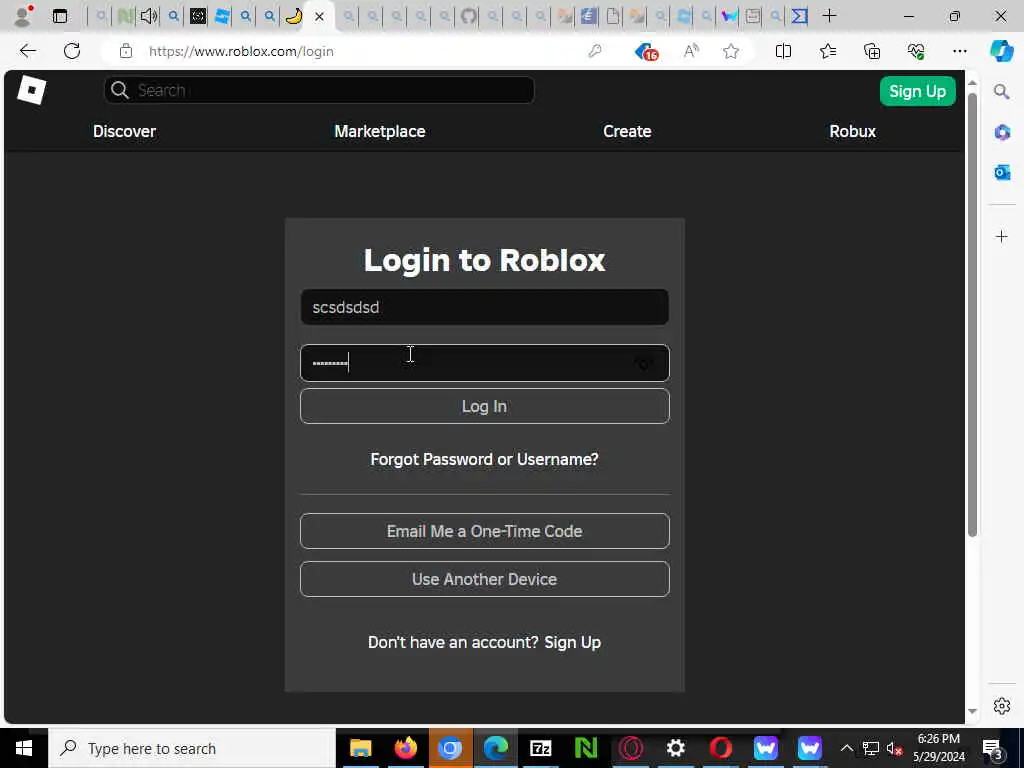Screen dimensions: 1024x768
Task: Open sidebar settings gear icon
Action: pyautogui.click(x=1002, y=706)
